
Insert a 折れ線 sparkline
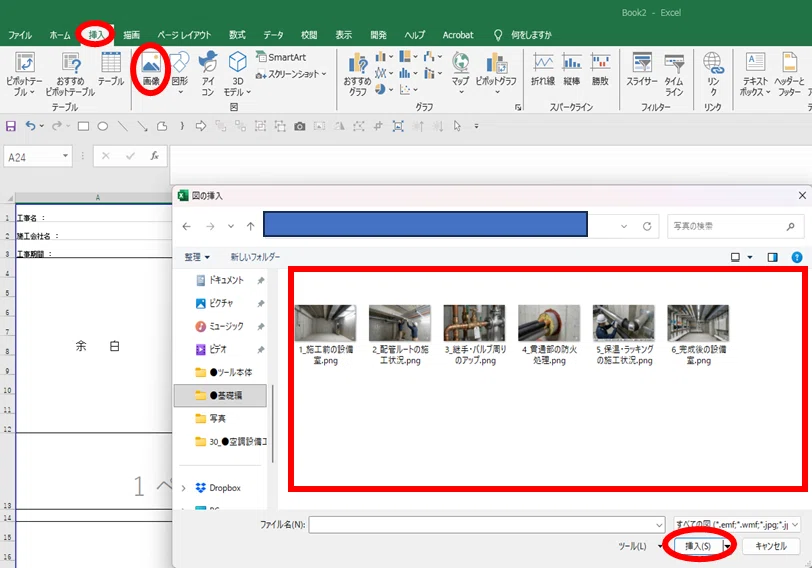coord(543,69)
